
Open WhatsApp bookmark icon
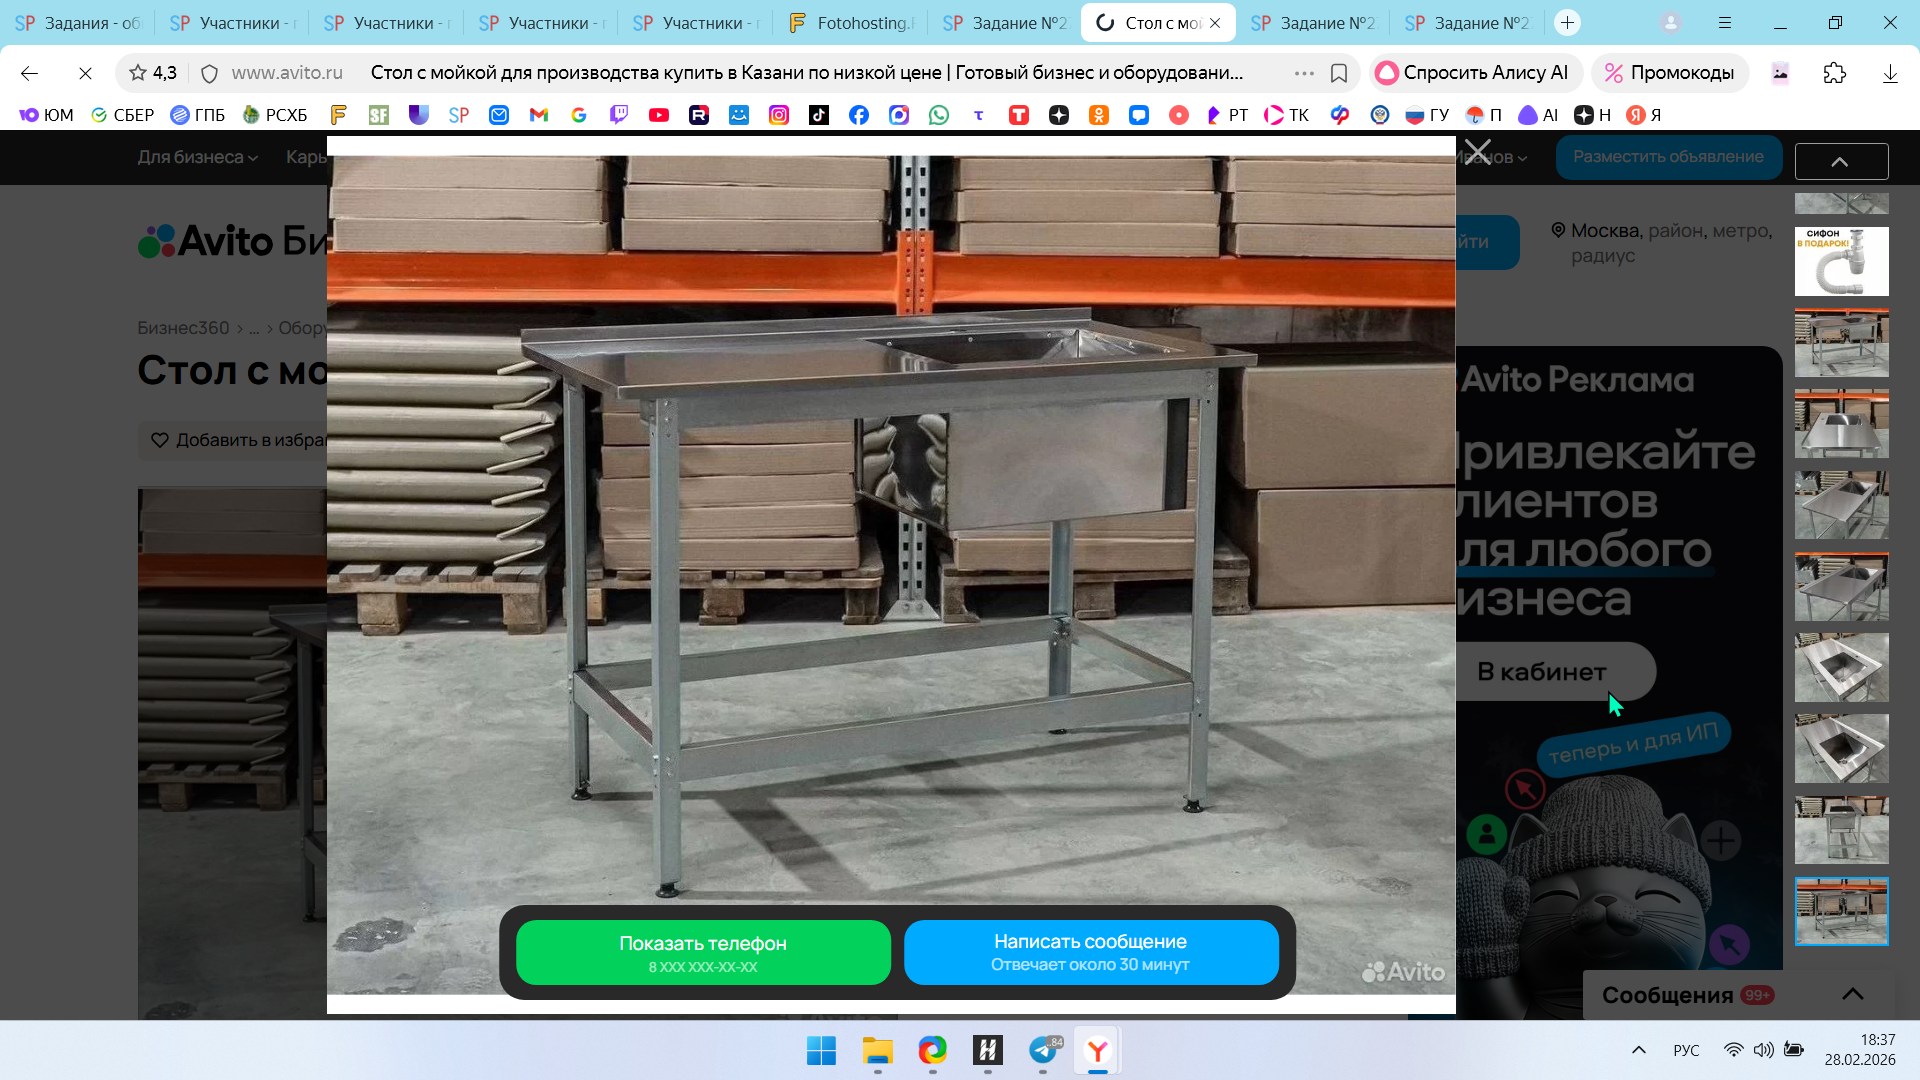pos(939,115)
